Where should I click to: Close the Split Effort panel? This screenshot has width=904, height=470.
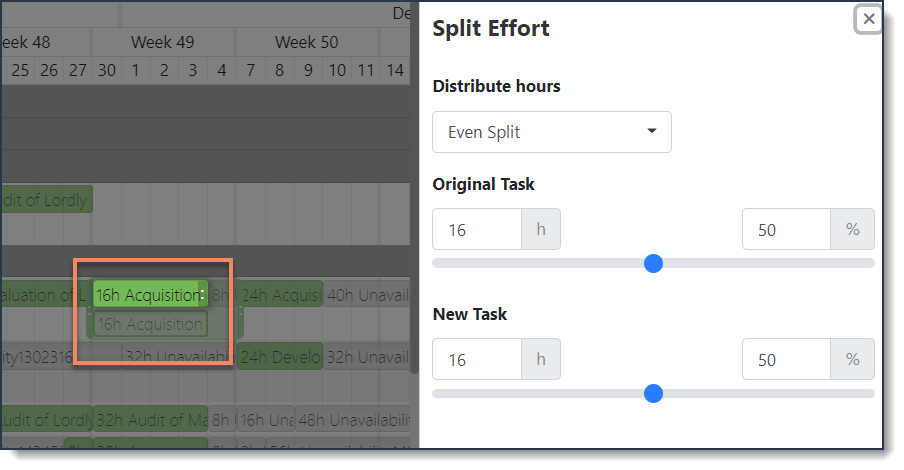(868, 19)
